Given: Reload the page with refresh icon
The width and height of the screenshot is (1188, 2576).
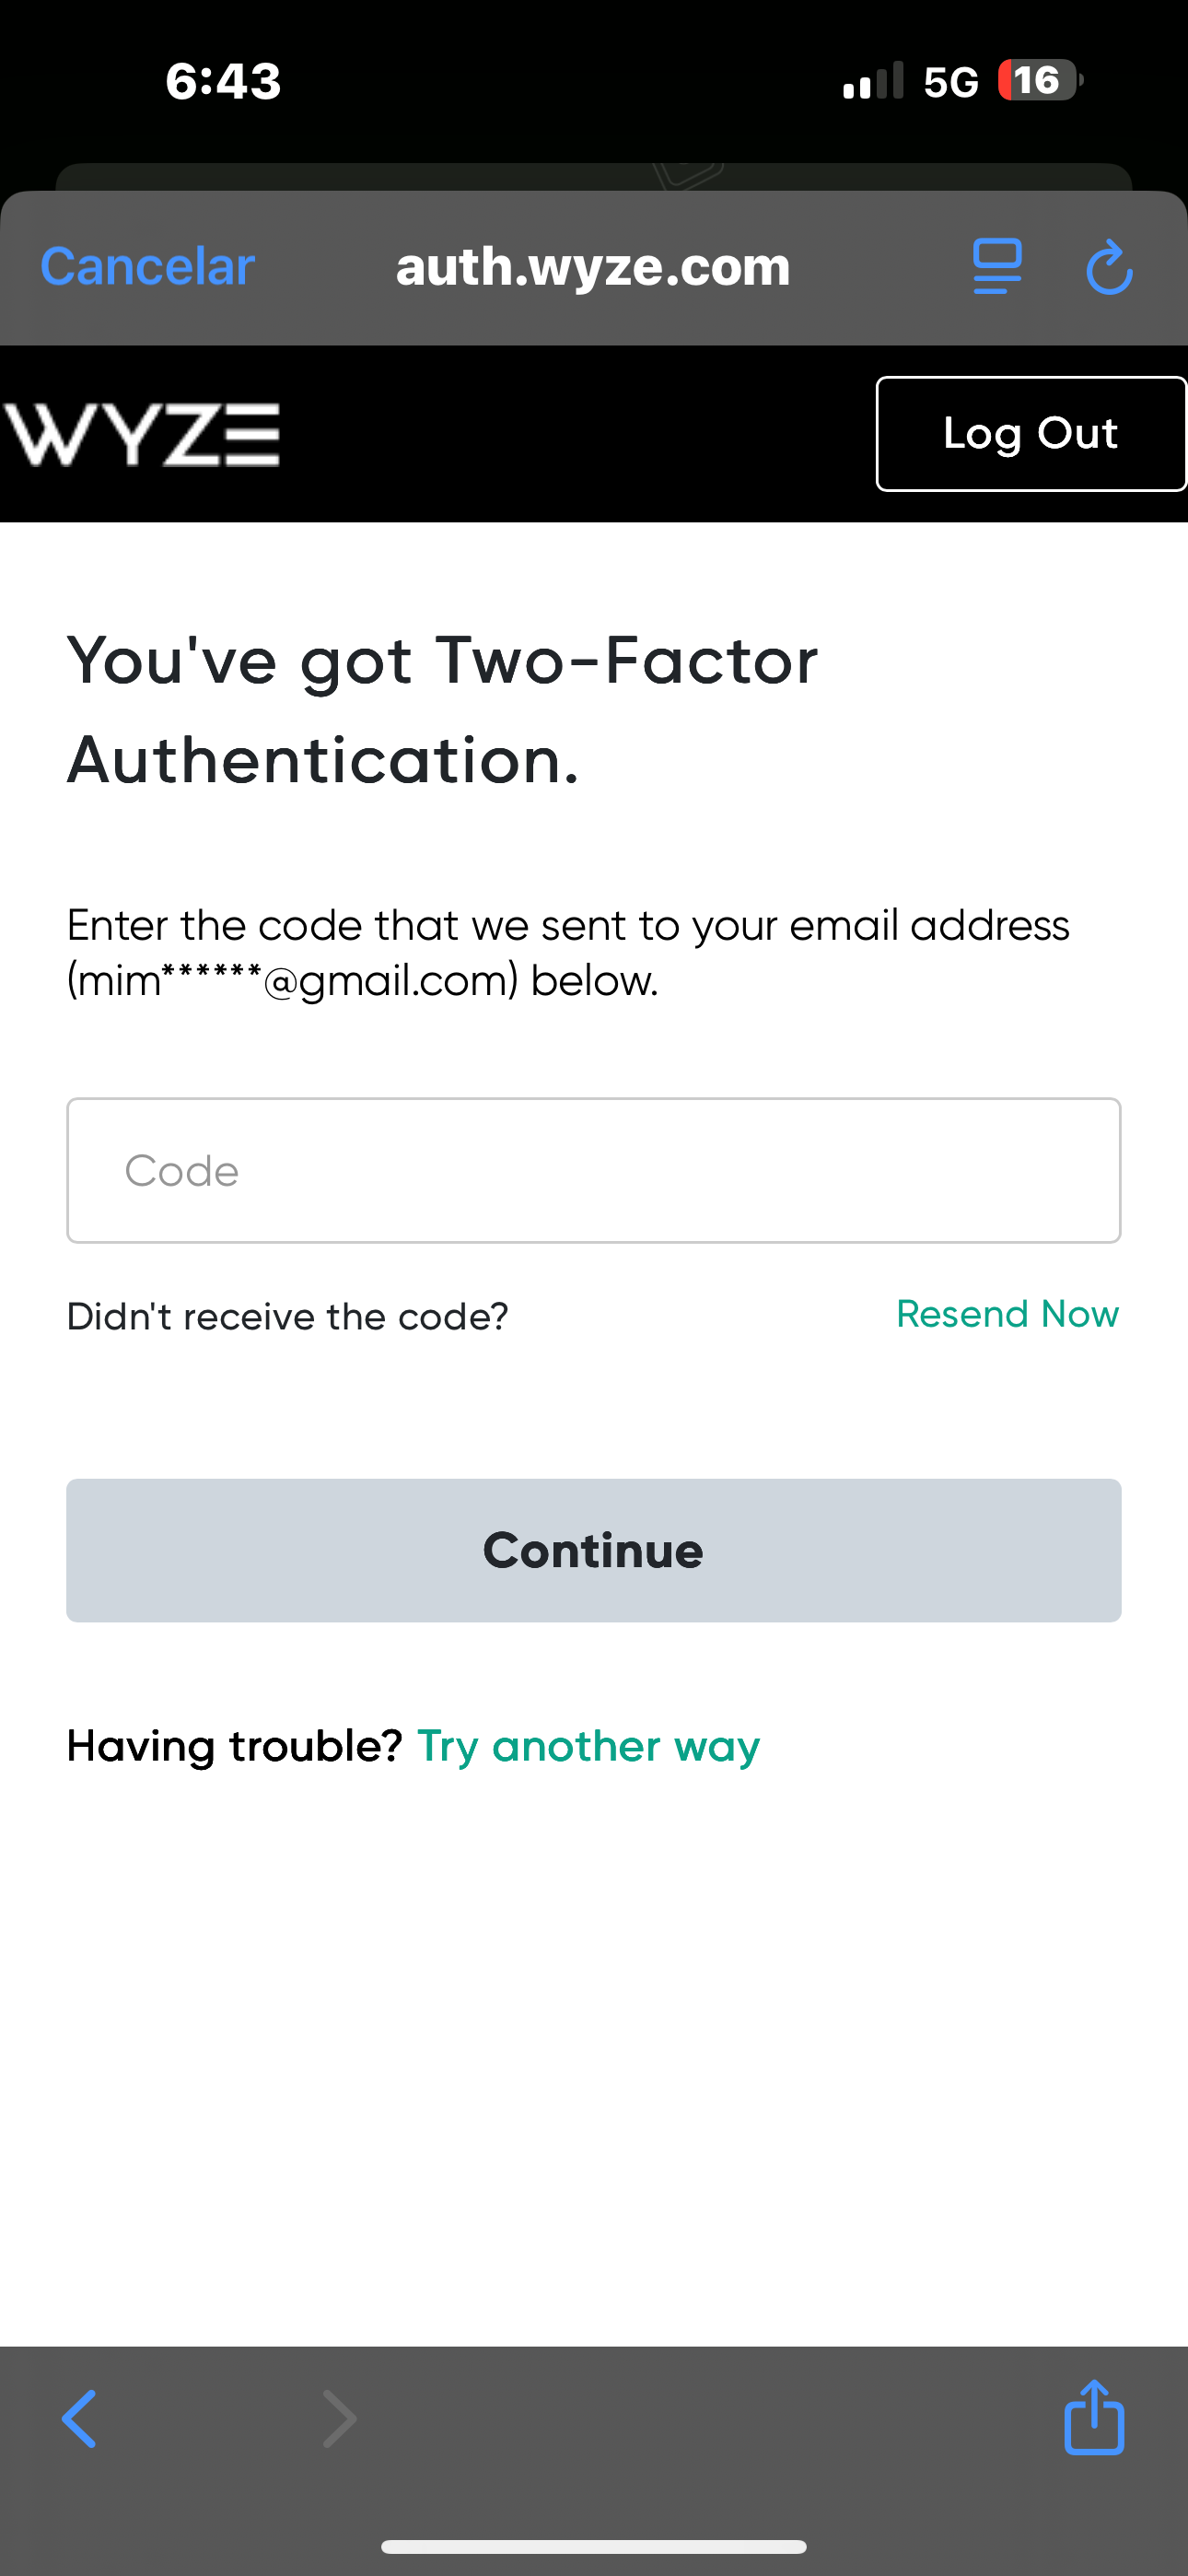Looking at the screenshot, I should point(1109,268).
